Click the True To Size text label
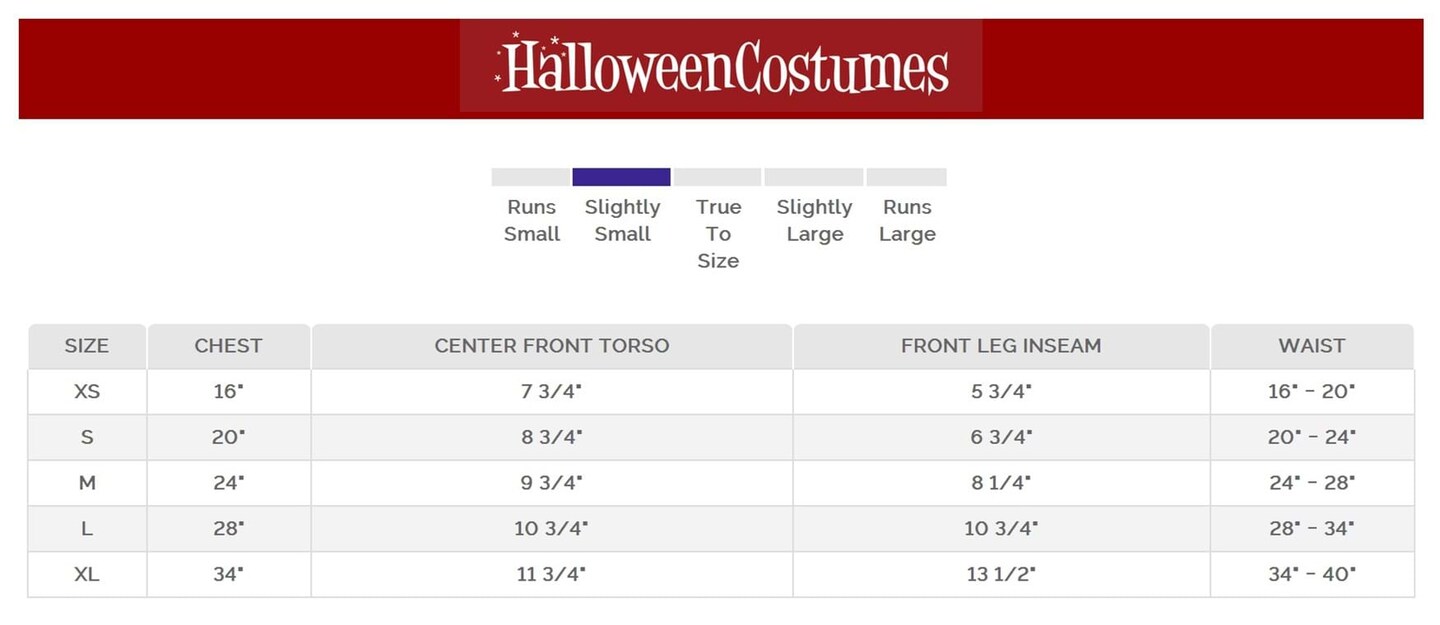The height and width of the screenshot is (625, 1440). [x=718, y=233]
